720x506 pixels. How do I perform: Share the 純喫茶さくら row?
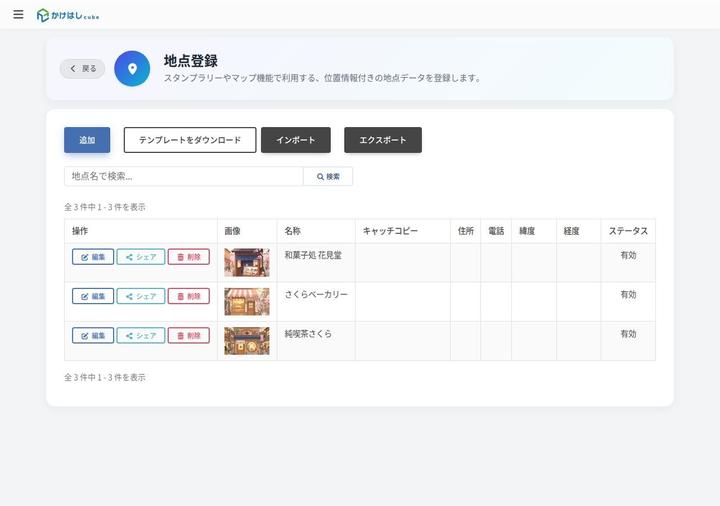coord(141,336)
